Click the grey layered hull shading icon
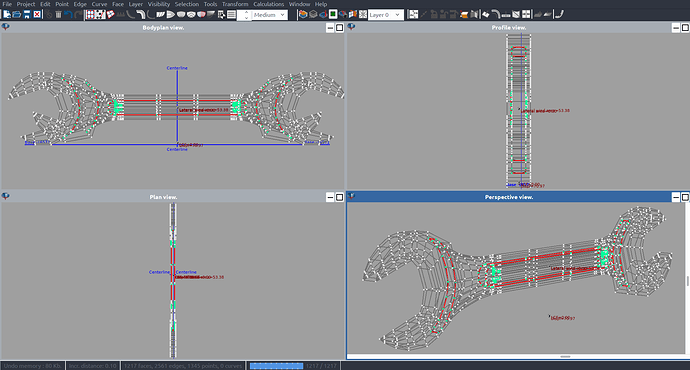690x370 pixels. (312, 15)
